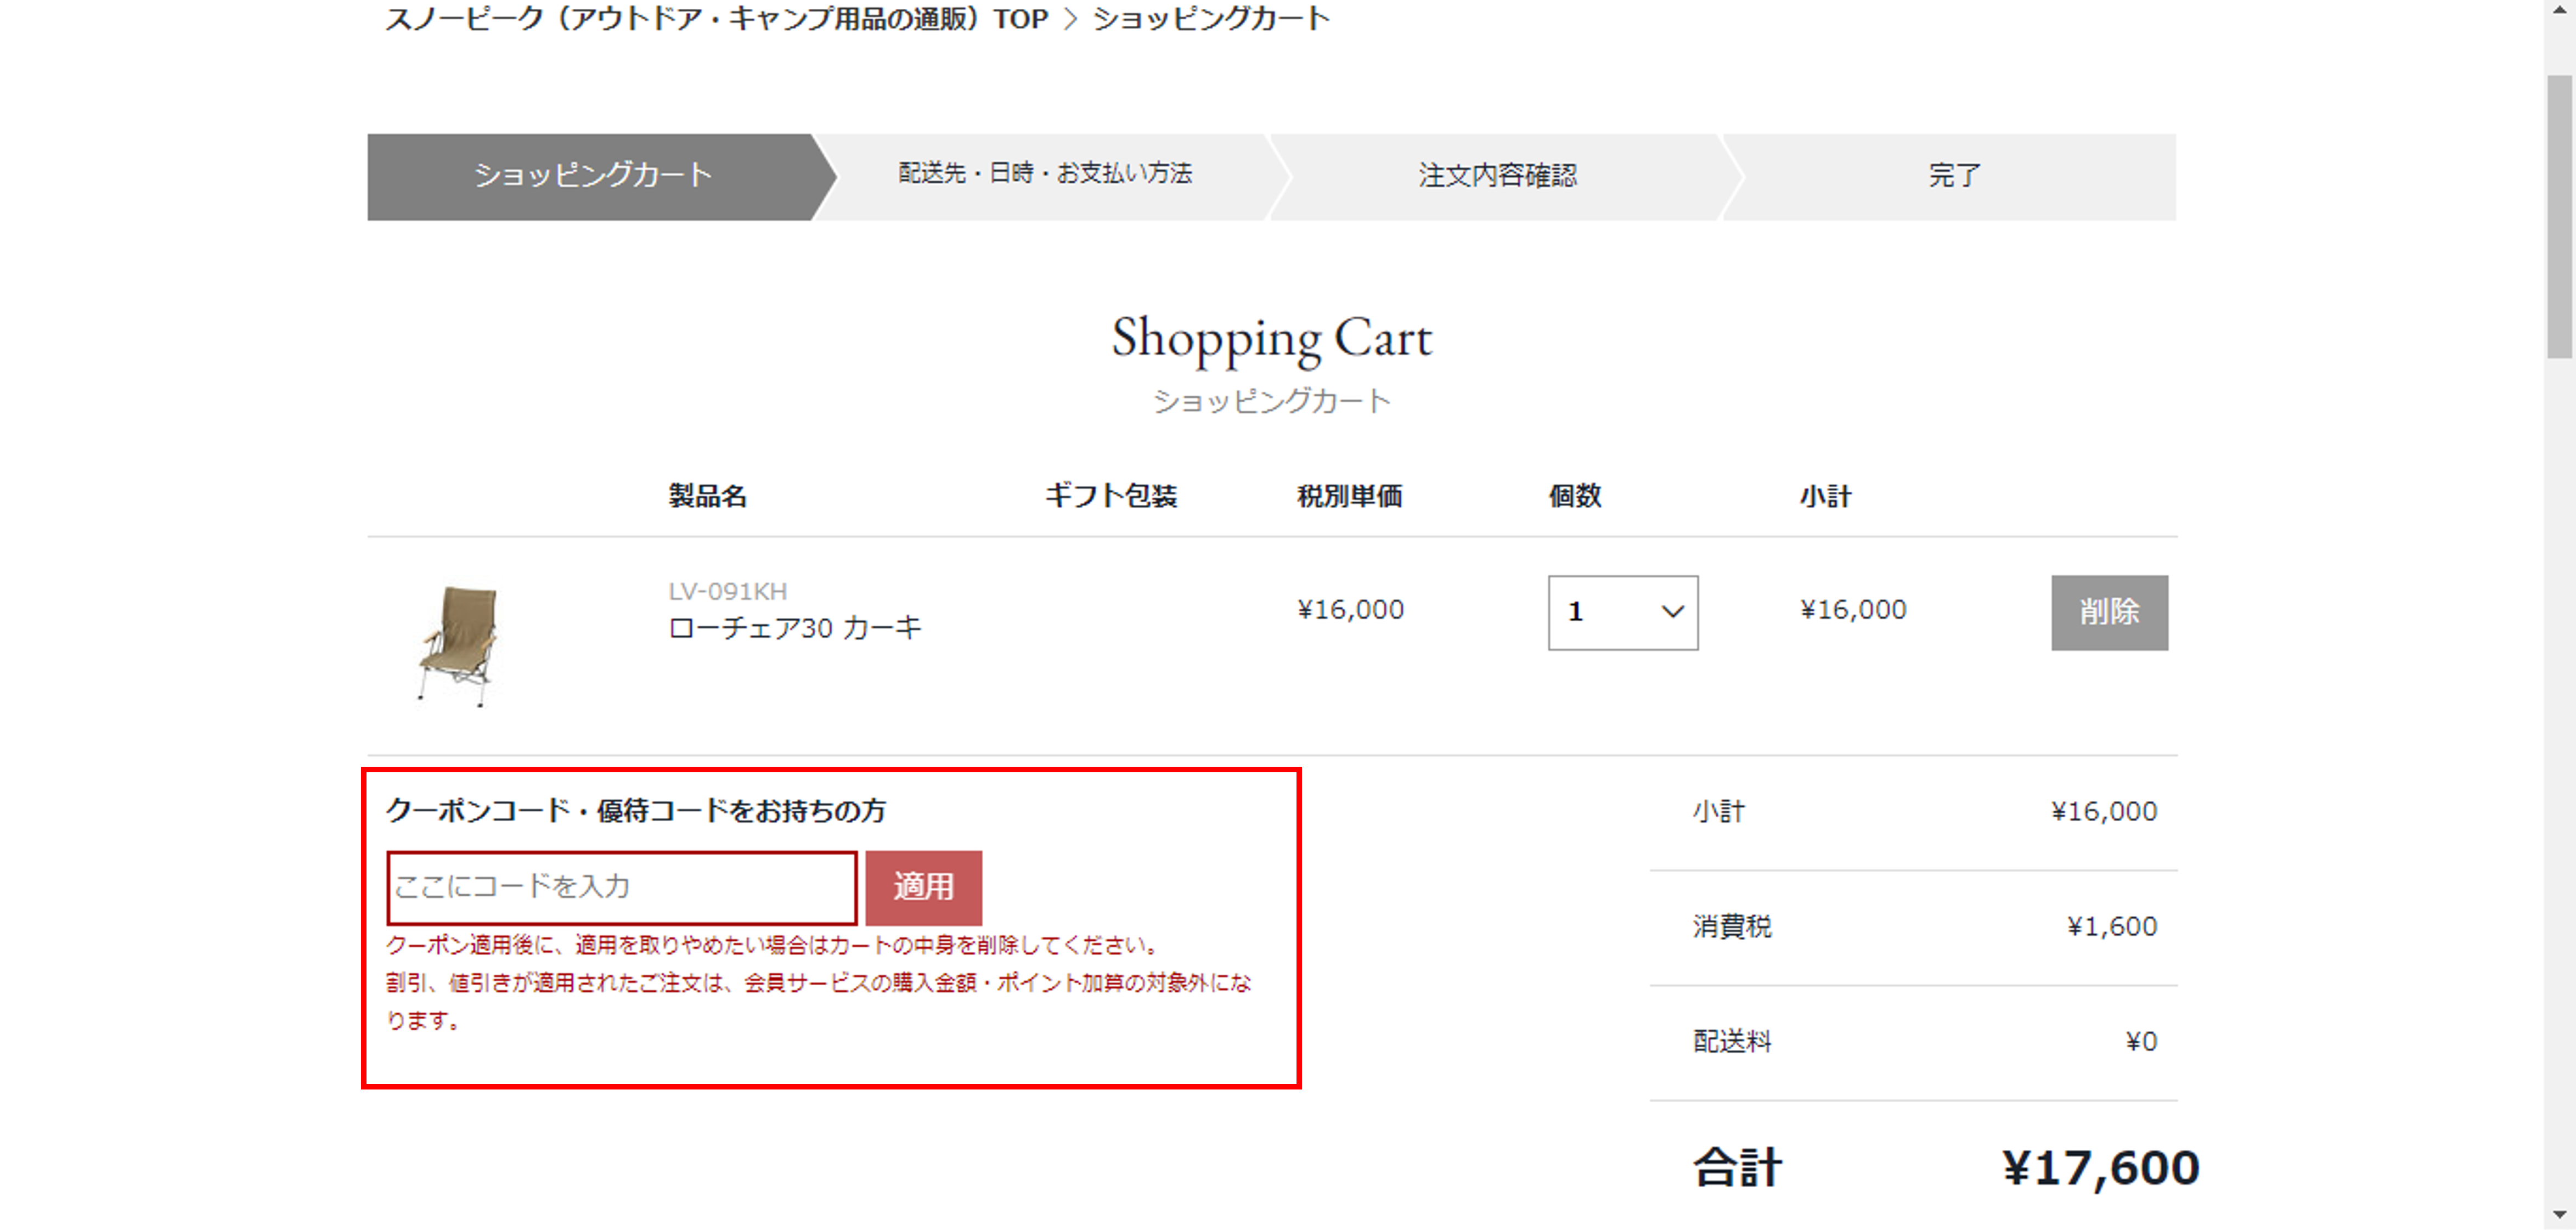Click the 個数 column header

coord(1575,496)
